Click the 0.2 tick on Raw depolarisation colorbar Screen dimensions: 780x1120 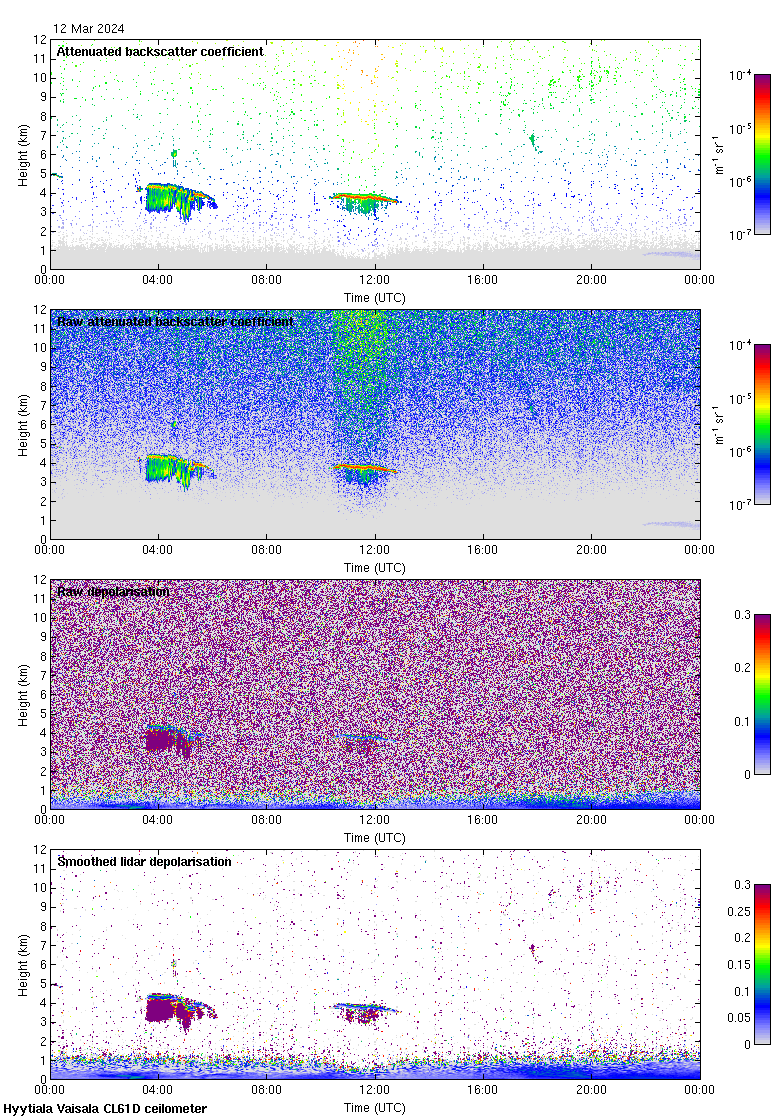tap(743, 668)
